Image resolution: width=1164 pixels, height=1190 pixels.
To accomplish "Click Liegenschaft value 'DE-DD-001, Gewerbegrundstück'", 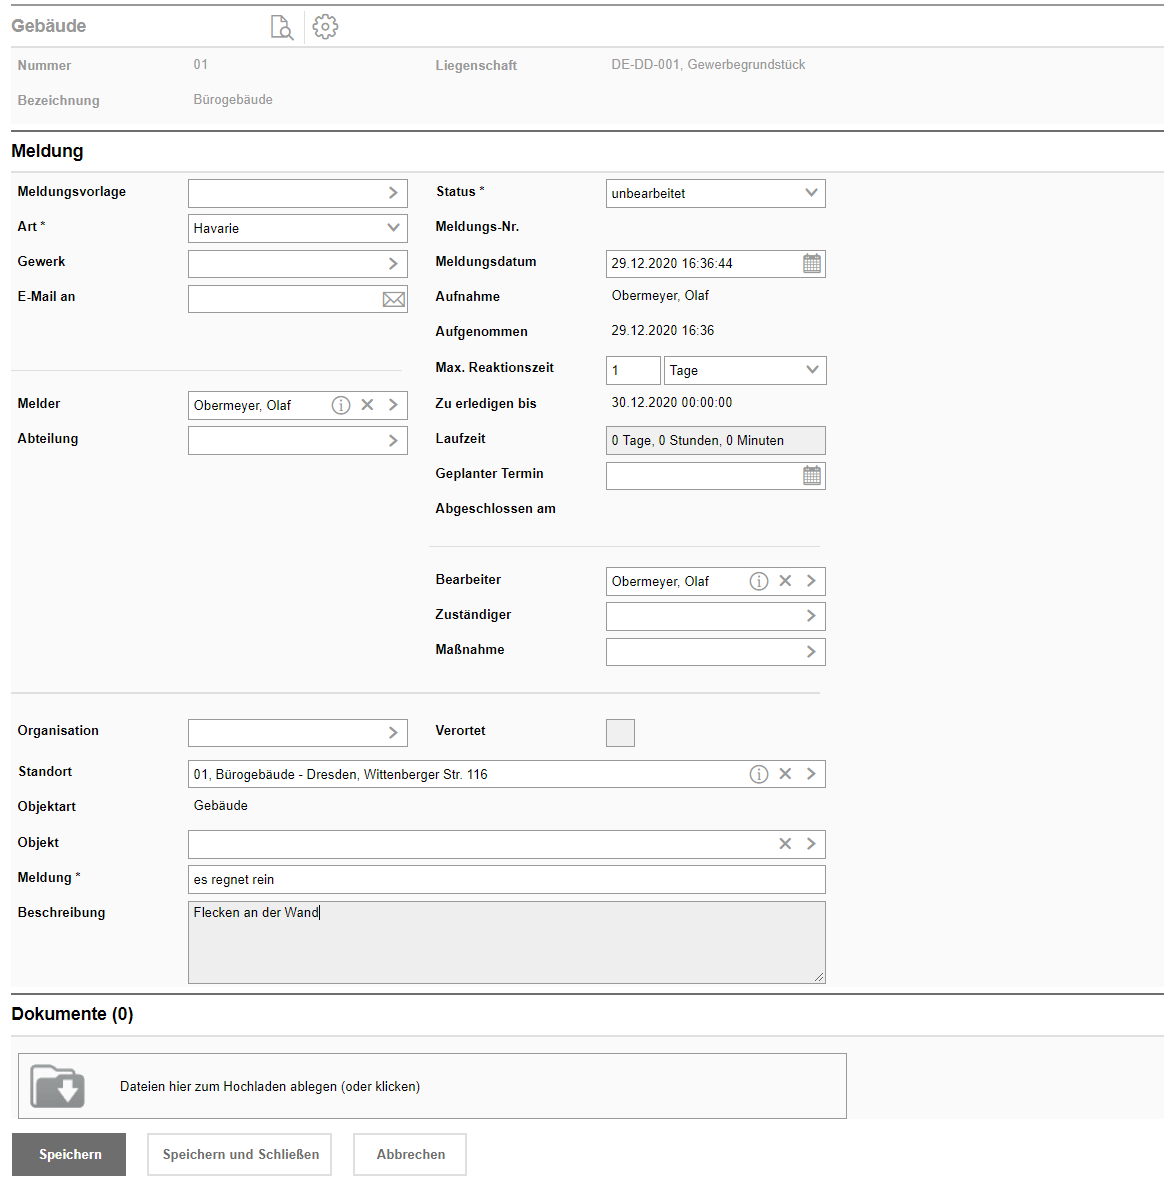I will 708,65.
